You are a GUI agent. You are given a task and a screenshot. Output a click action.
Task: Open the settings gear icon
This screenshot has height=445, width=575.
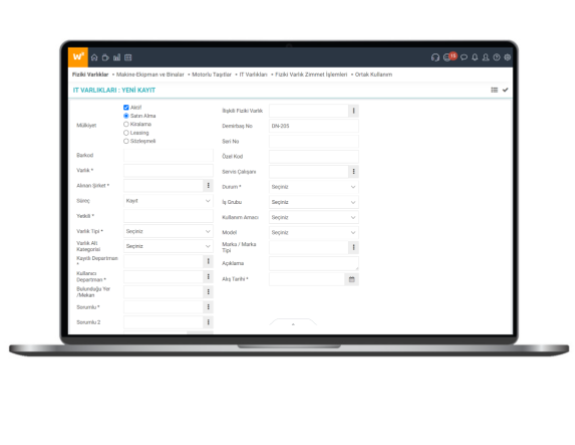click(508, 57)
